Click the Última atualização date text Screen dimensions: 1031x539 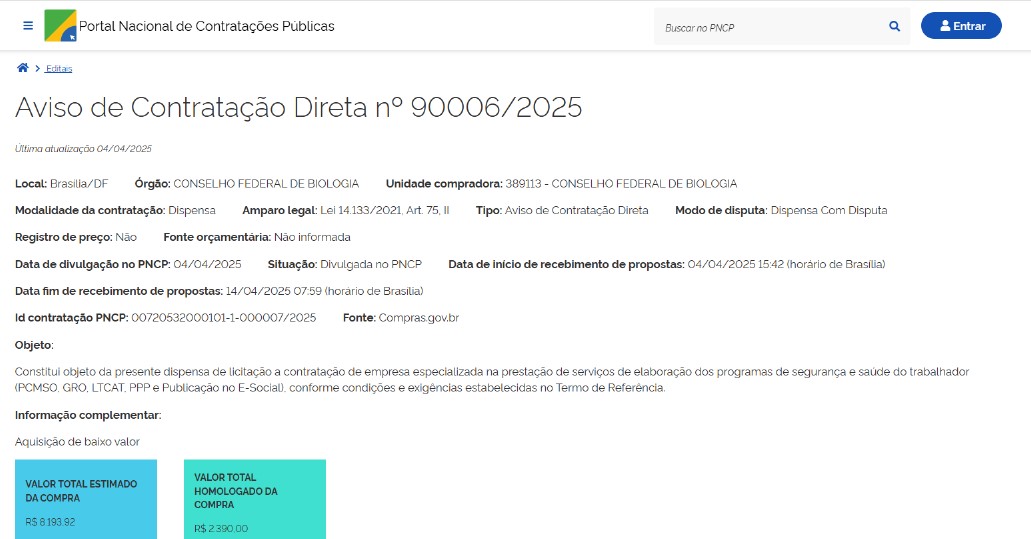pyautogui.click(x=83, y=149)
